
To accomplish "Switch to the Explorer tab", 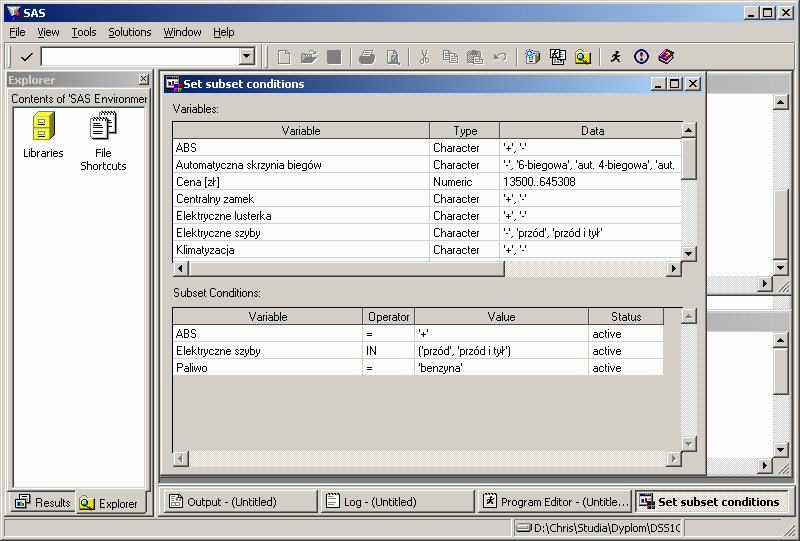I will click(110, 503).
